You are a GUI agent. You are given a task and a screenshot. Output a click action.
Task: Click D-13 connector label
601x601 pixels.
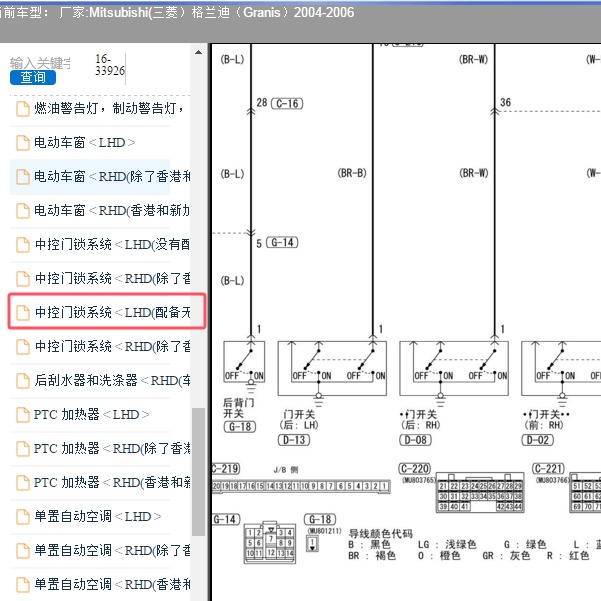[294, 440]
